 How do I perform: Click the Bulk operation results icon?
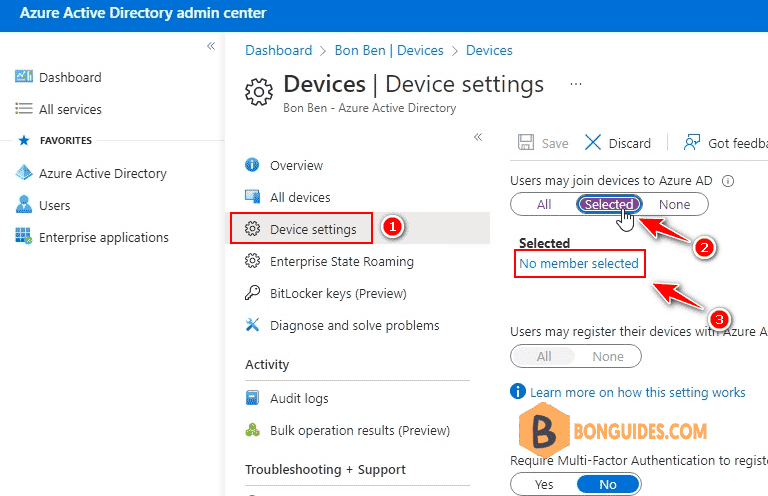coord(252,430)
